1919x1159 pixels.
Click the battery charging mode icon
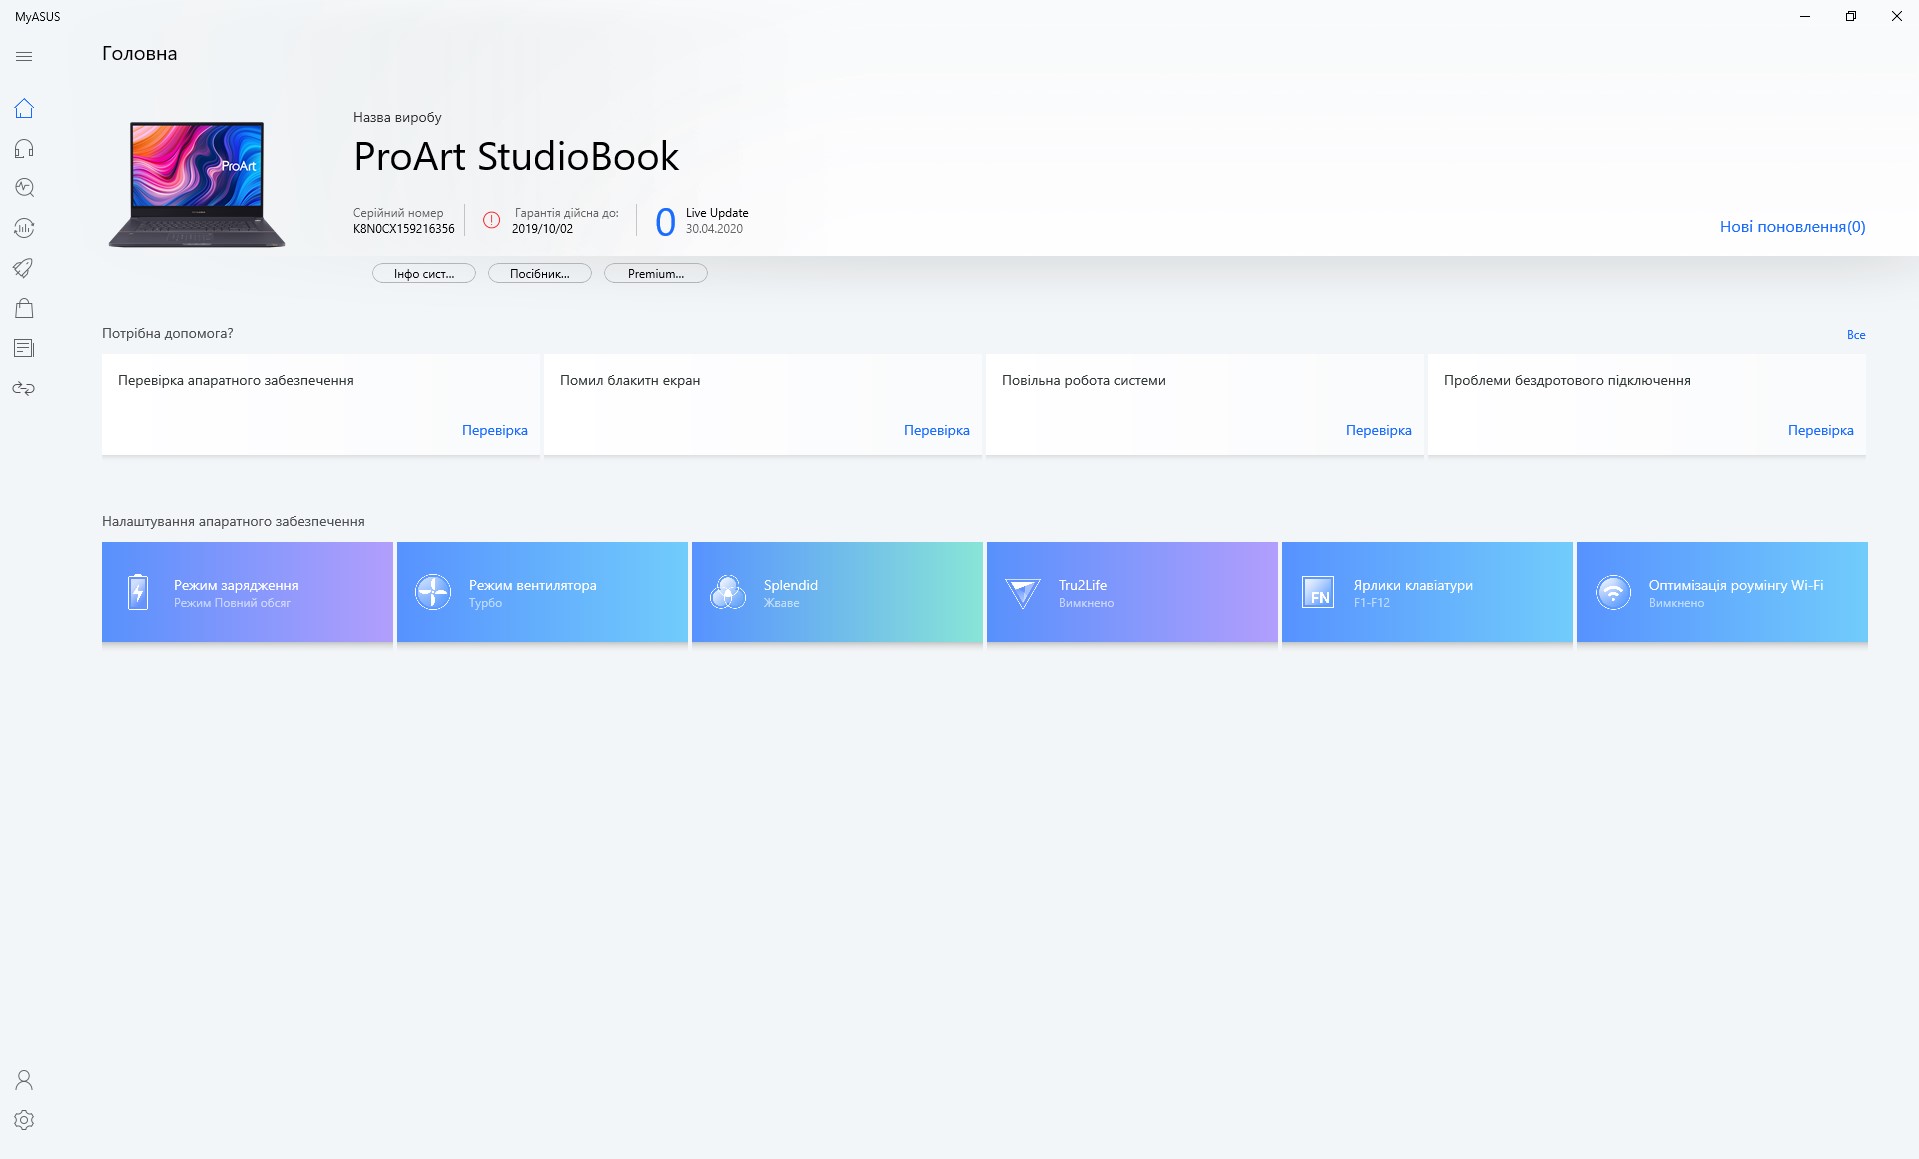tap(138, 592)
